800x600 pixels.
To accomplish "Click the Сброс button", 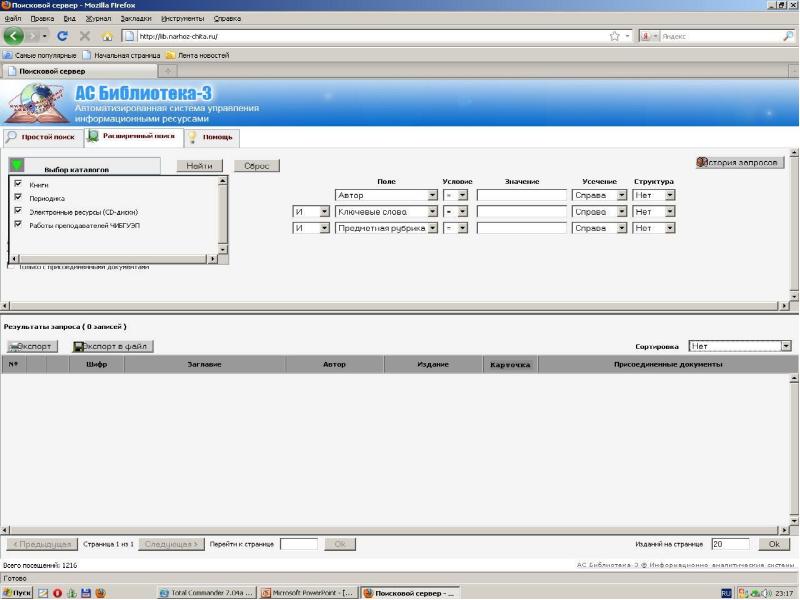I will (256, 166).
